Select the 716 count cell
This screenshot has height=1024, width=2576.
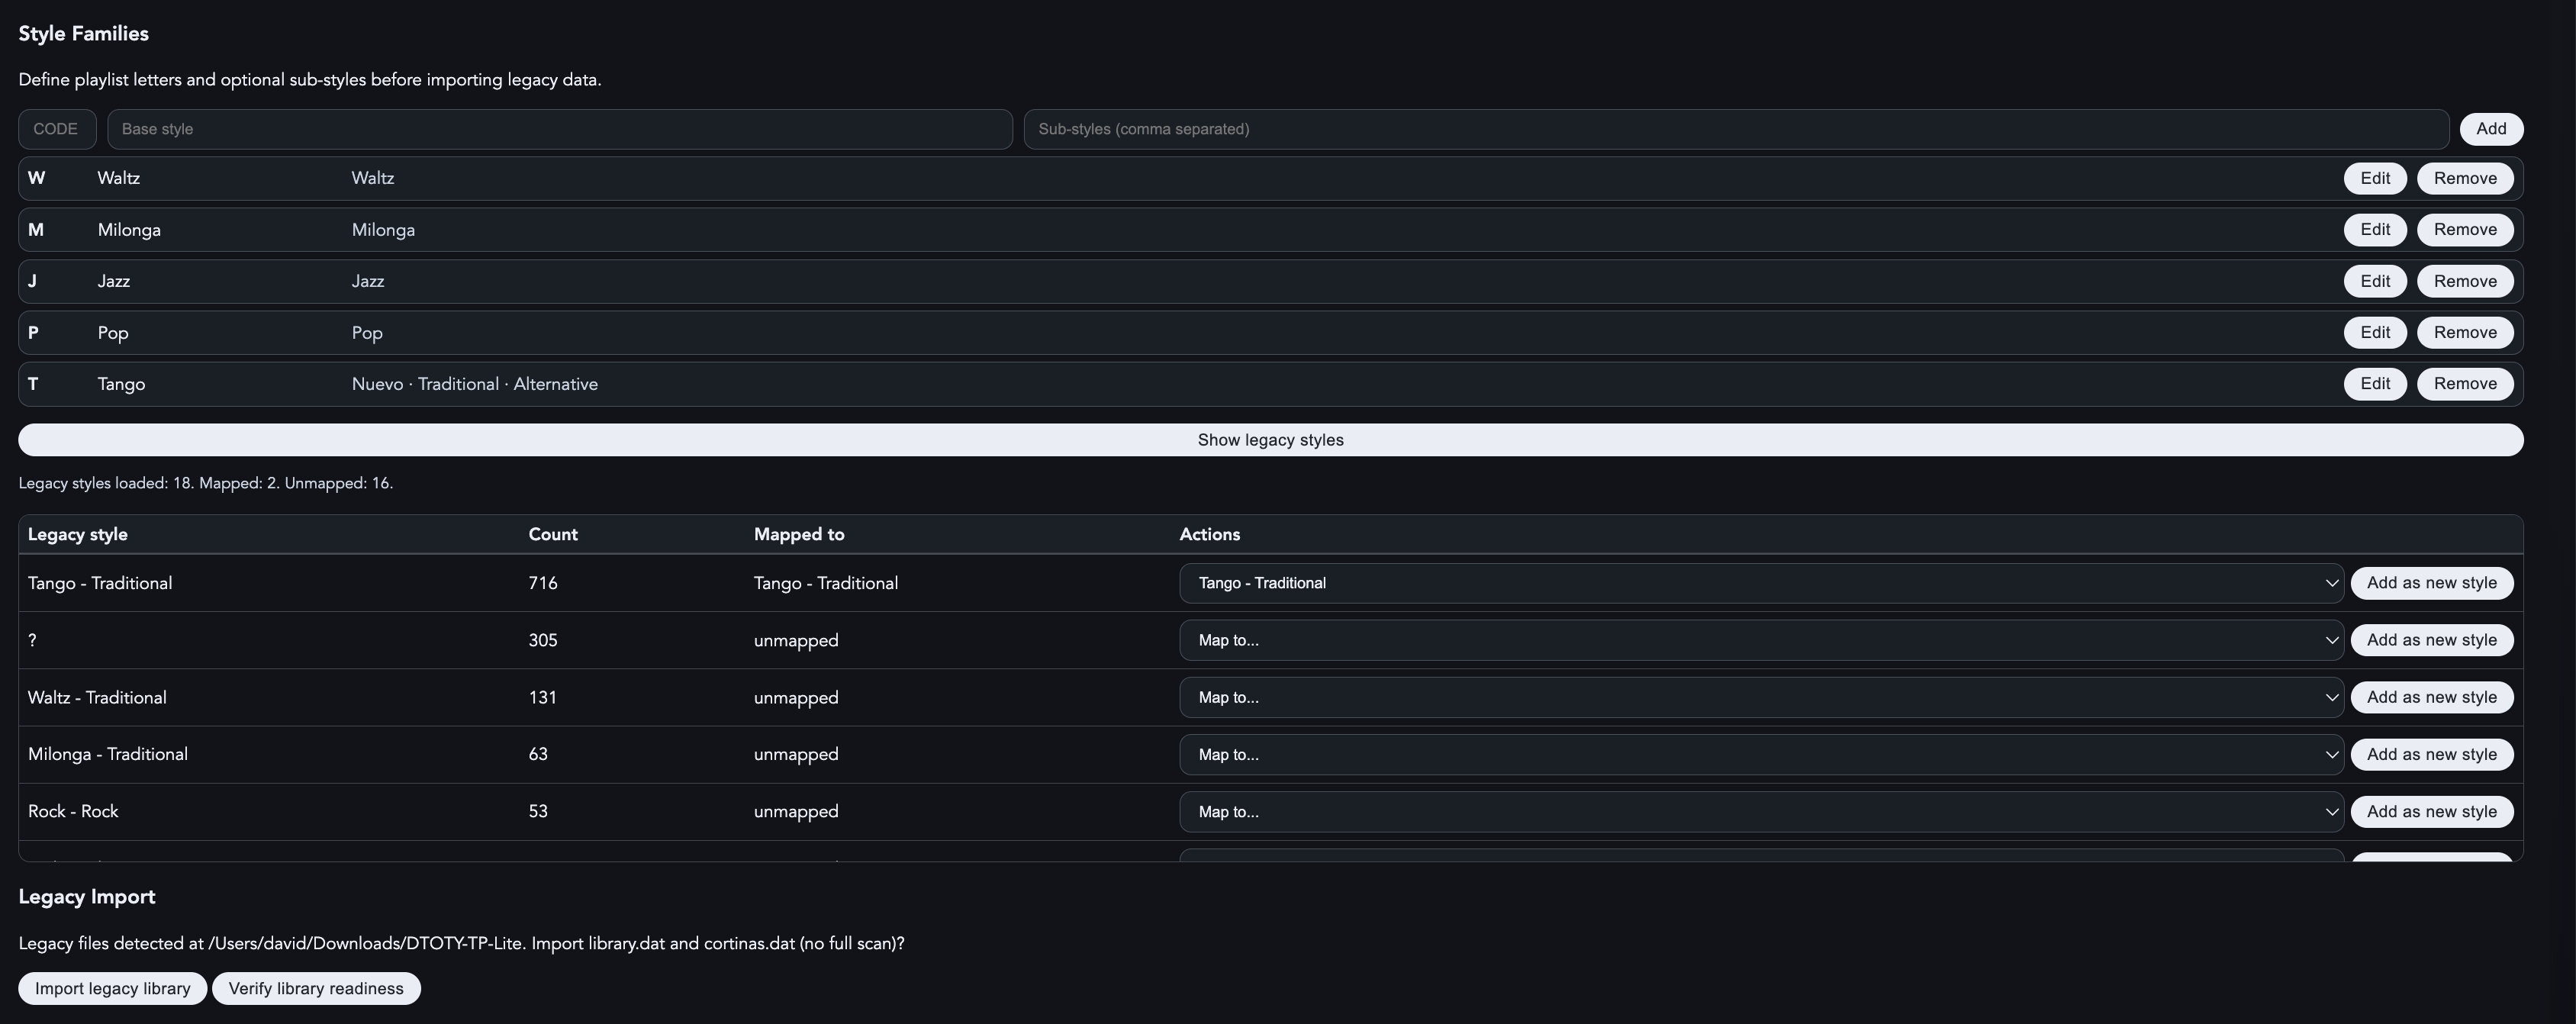(x=543, y=583)
